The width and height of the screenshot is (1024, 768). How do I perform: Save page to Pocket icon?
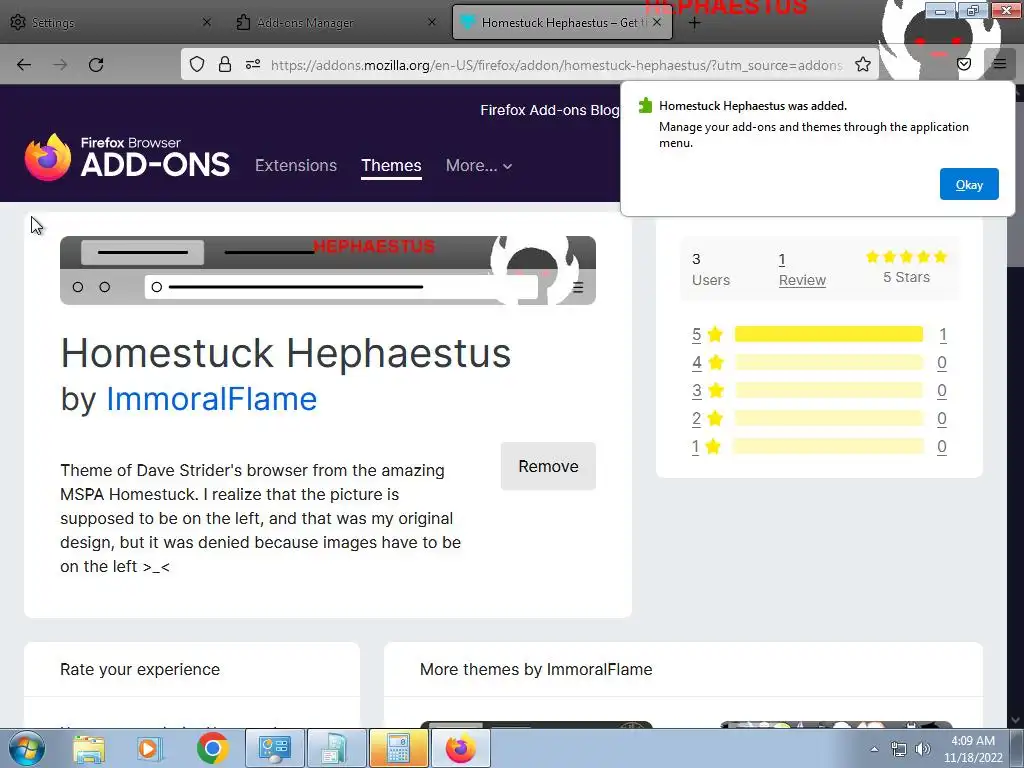click(964, 64)
